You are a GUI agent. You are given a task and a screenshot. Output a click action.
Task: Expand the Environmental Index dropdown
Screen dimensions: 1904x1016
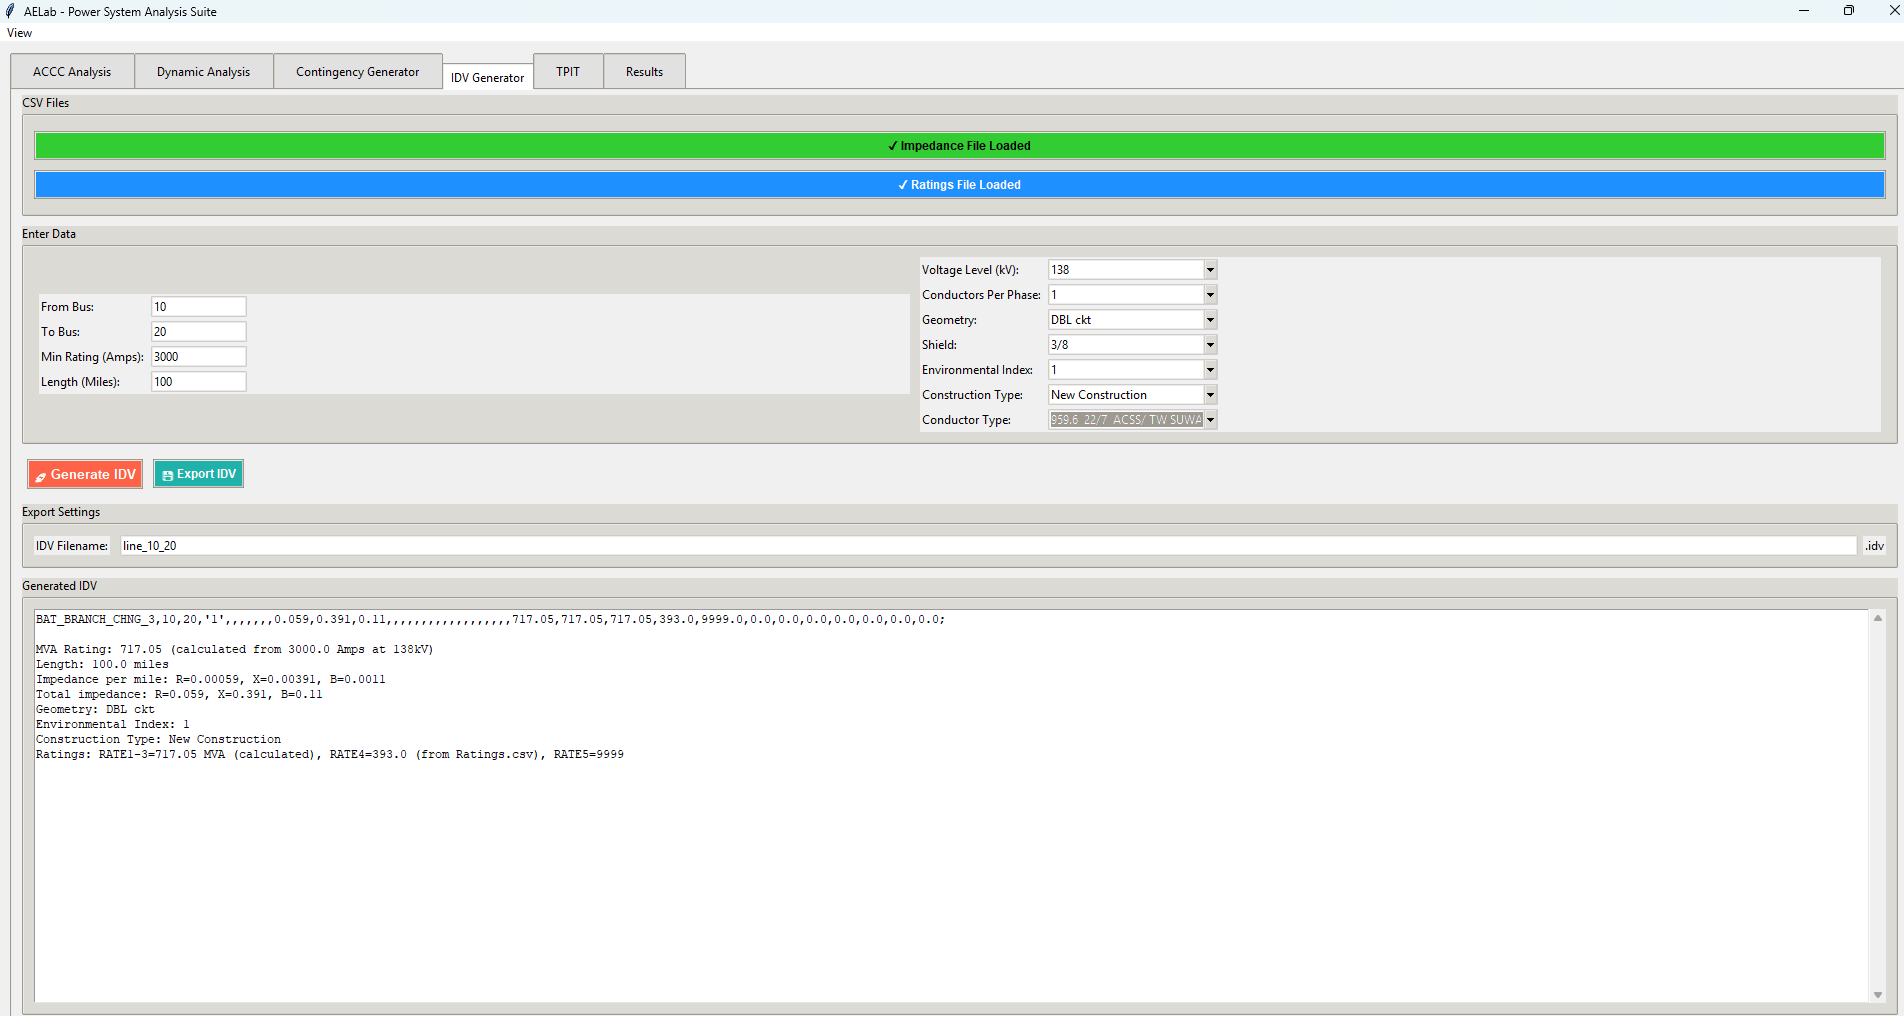(1210, 370)
